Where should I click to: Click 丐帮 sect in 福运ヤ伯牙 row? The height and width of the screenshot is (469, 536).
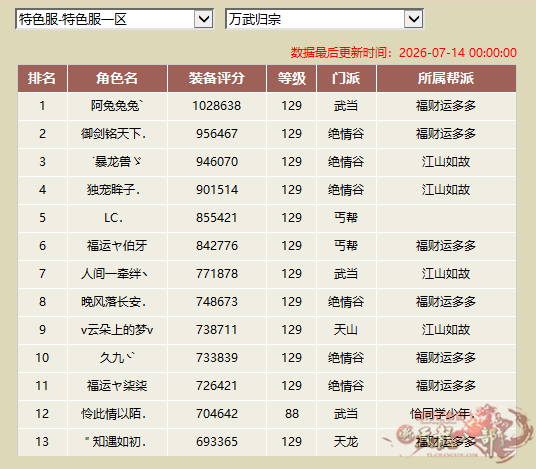[346, 246]
